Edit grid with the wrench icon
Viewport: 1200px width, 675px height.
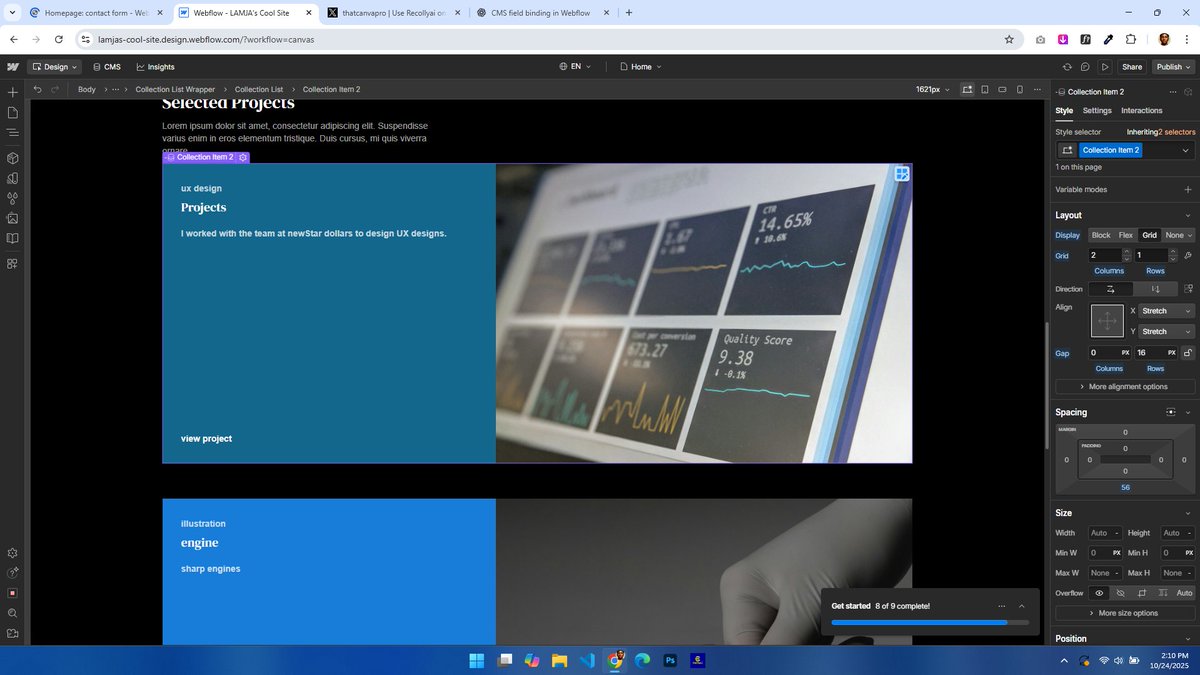(1187, 256)
